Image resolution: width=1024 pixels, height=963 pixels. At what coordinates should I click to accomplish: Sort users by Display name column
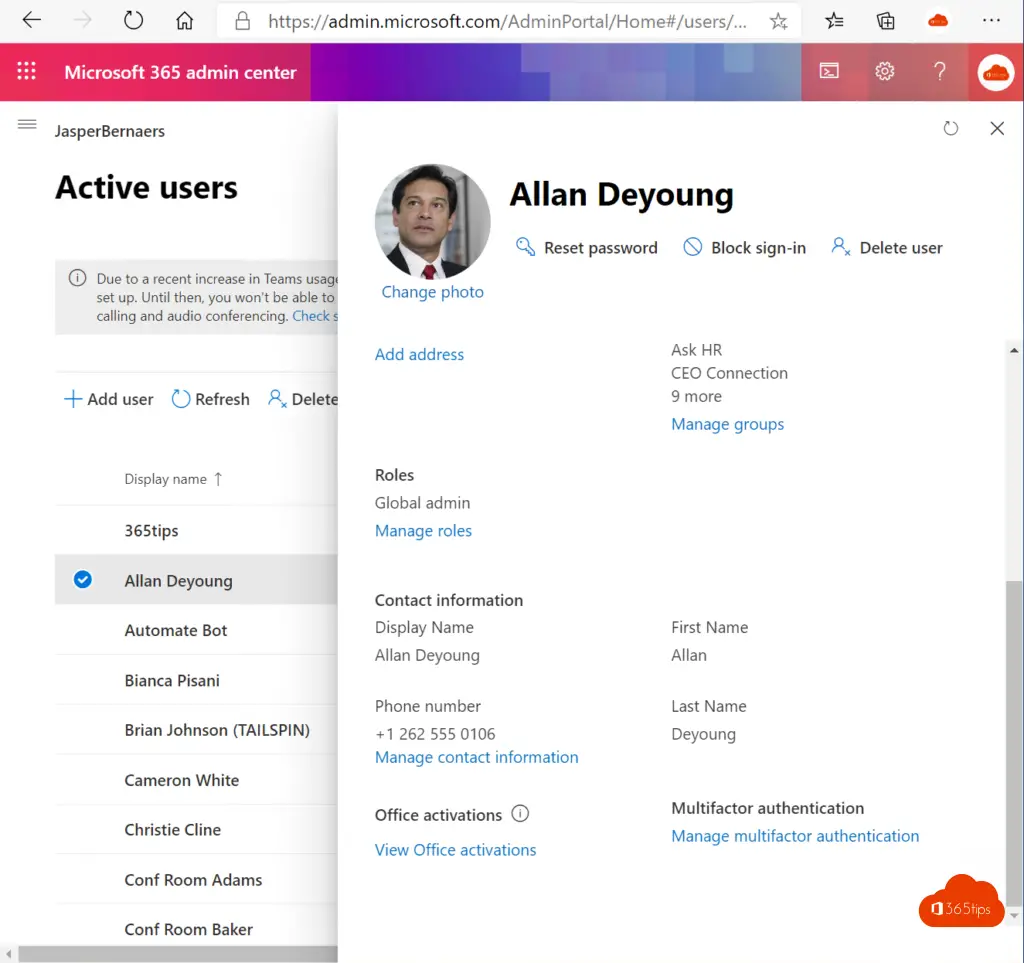[174, 479]
